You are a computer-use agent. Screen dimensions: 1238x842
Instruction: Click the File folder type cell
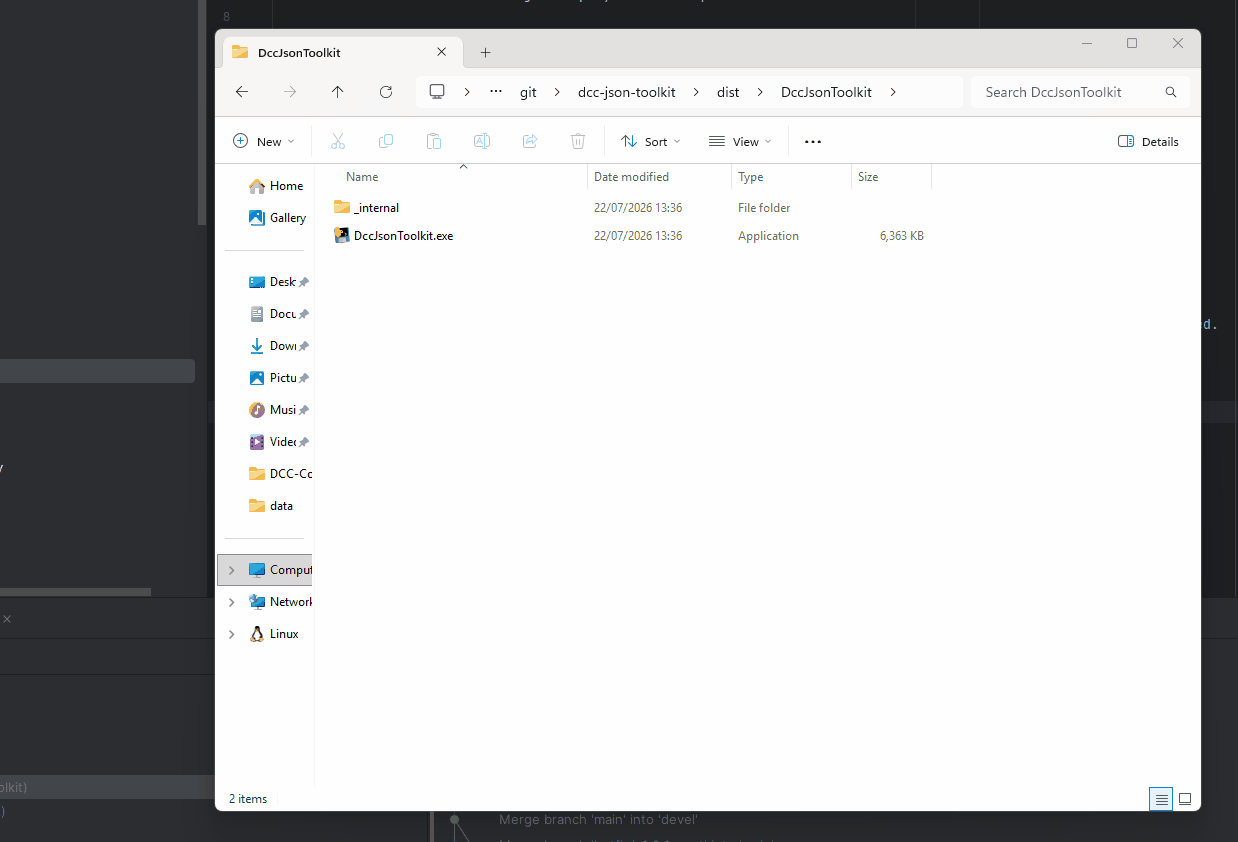click(764, 208)
